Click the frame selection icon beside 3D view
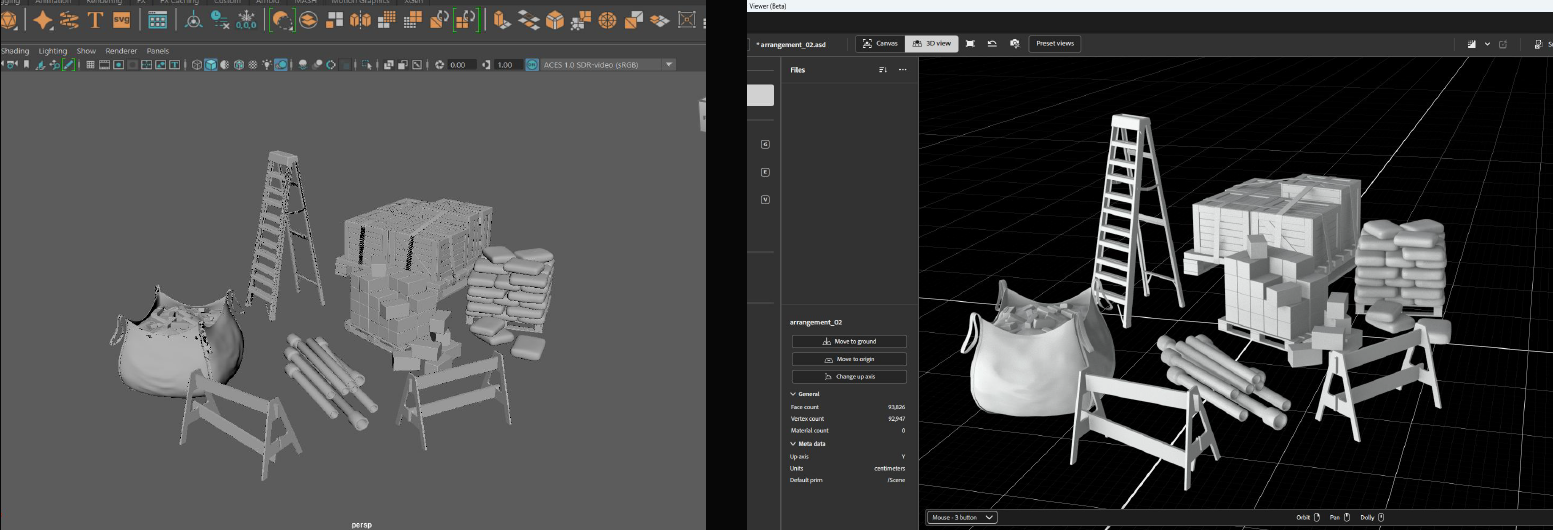1553x530 pixels. (x=970, y=44)
